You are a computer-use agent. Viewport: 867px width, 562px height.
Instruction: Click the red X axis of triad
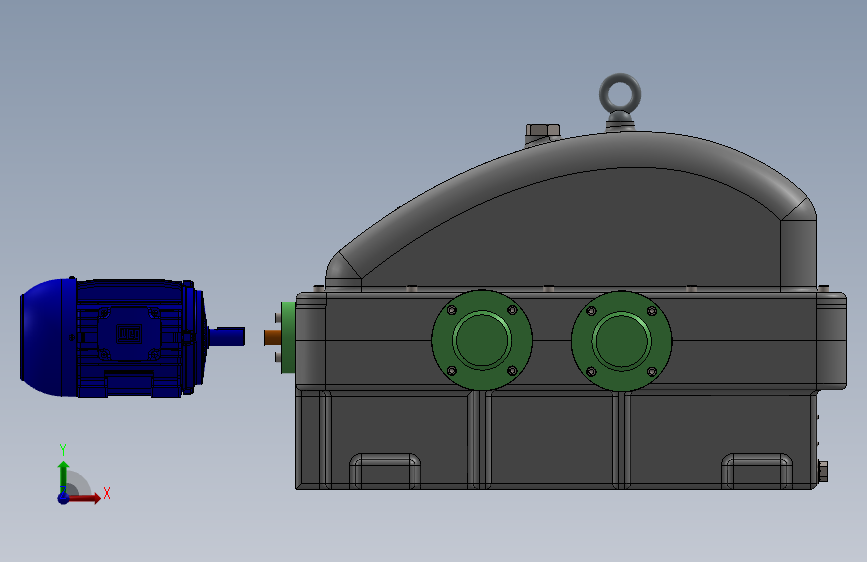[84, 498]
